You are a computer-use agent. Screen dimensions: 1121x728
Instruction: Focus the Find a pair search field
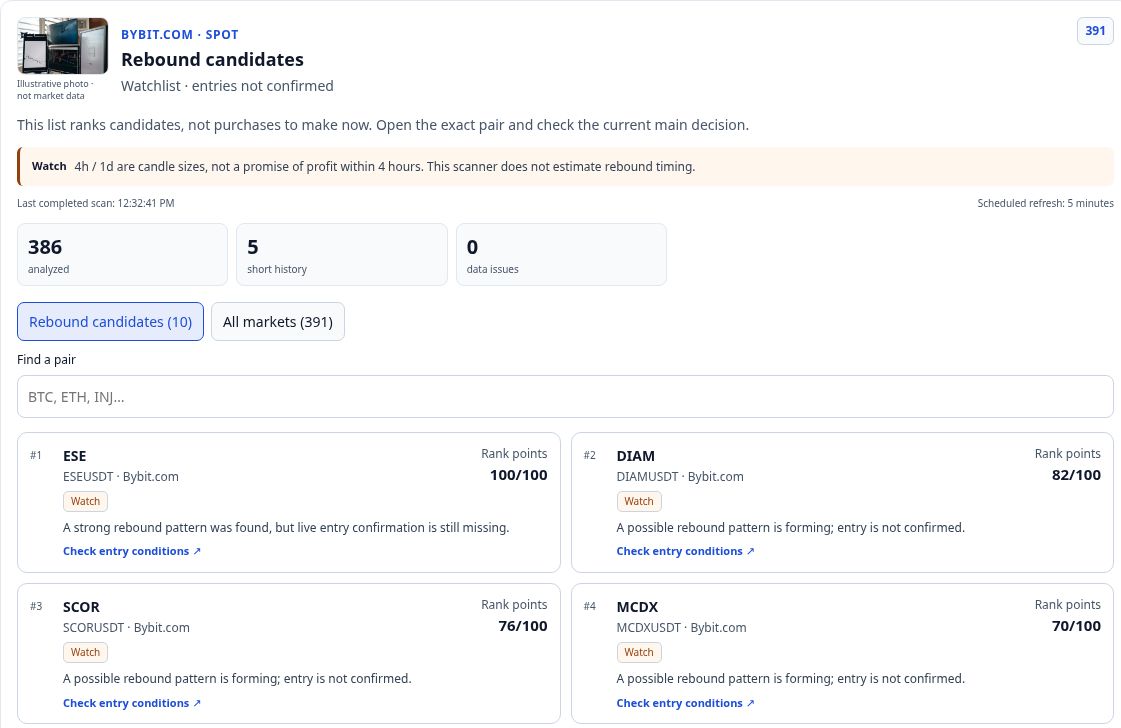(565, 397)
